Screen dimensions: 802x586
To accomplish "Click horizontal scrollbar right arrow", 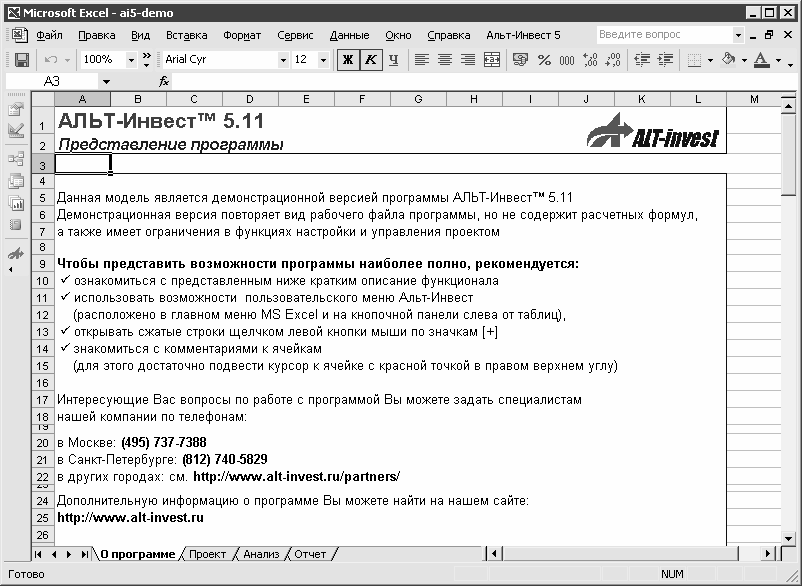I will pos(768,554).
